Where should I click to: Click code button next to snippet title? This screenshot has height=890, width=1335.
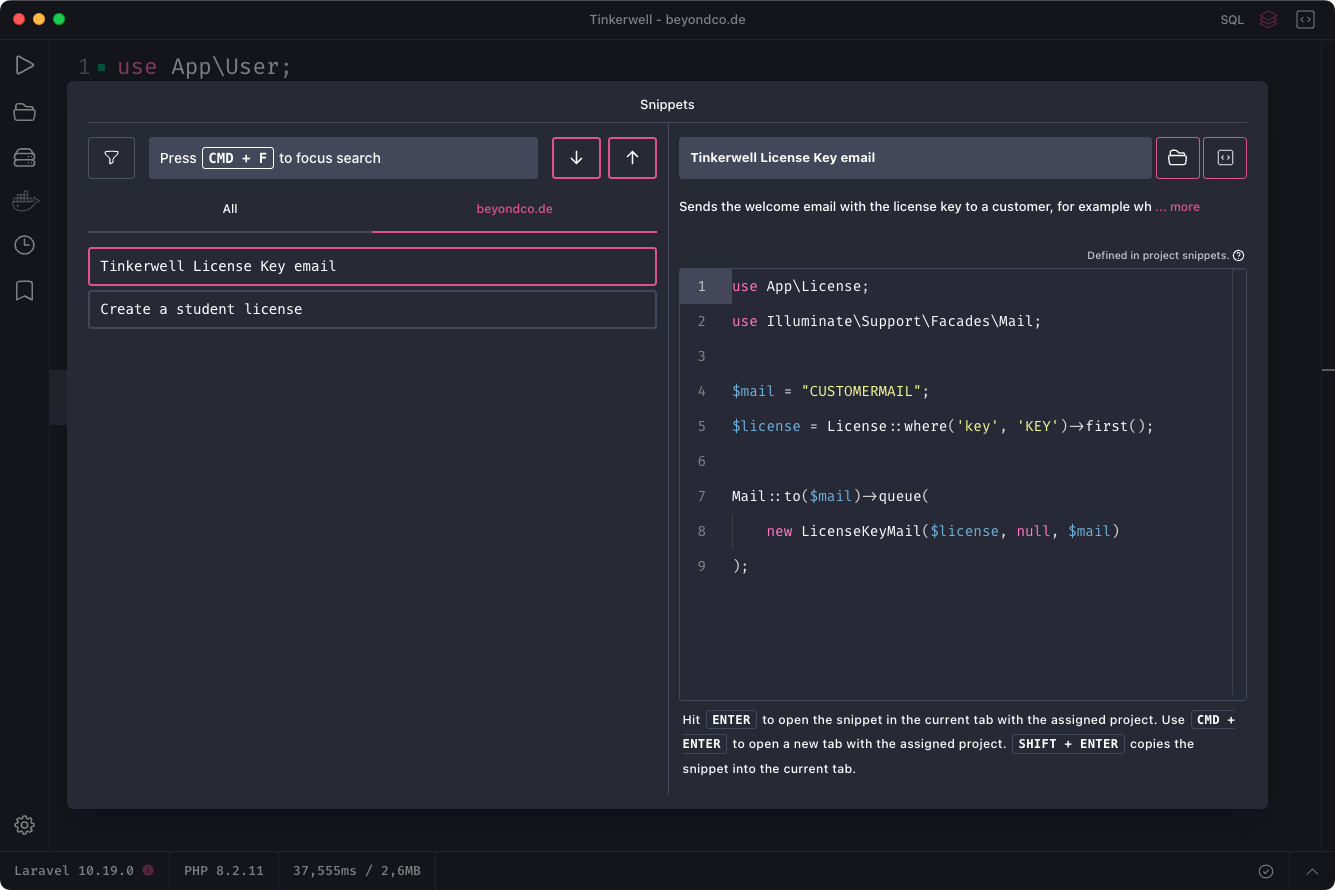1225,158
